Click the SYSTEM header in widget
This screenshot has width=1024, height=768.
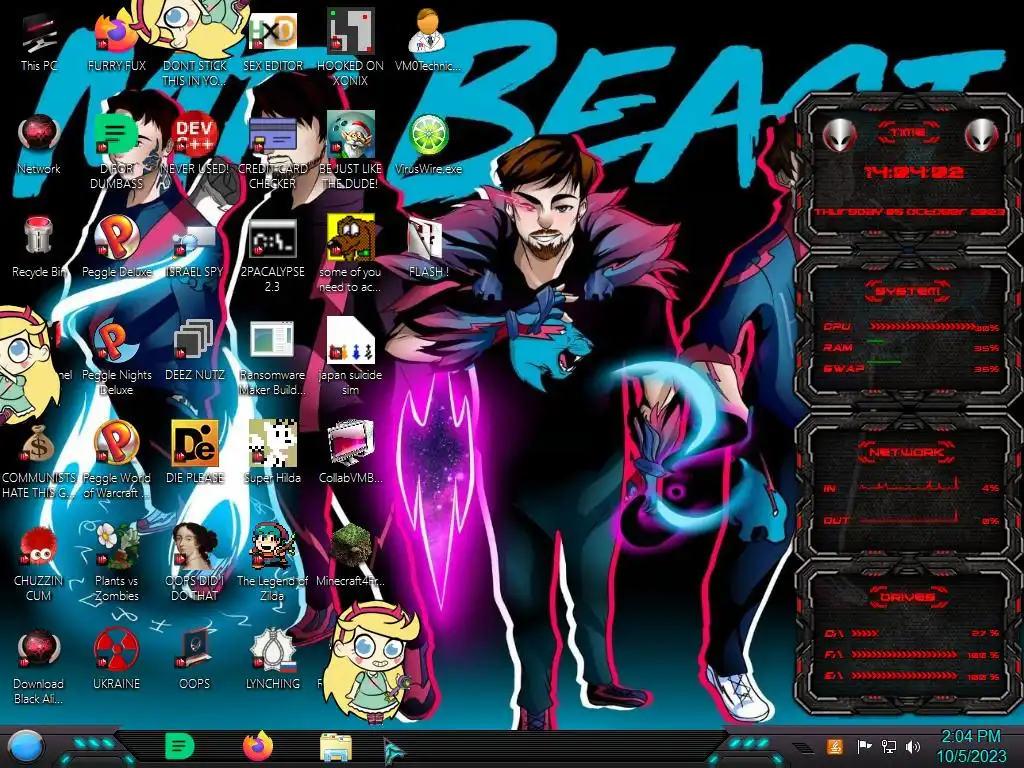pyautogui.click(x=908, y=291)
